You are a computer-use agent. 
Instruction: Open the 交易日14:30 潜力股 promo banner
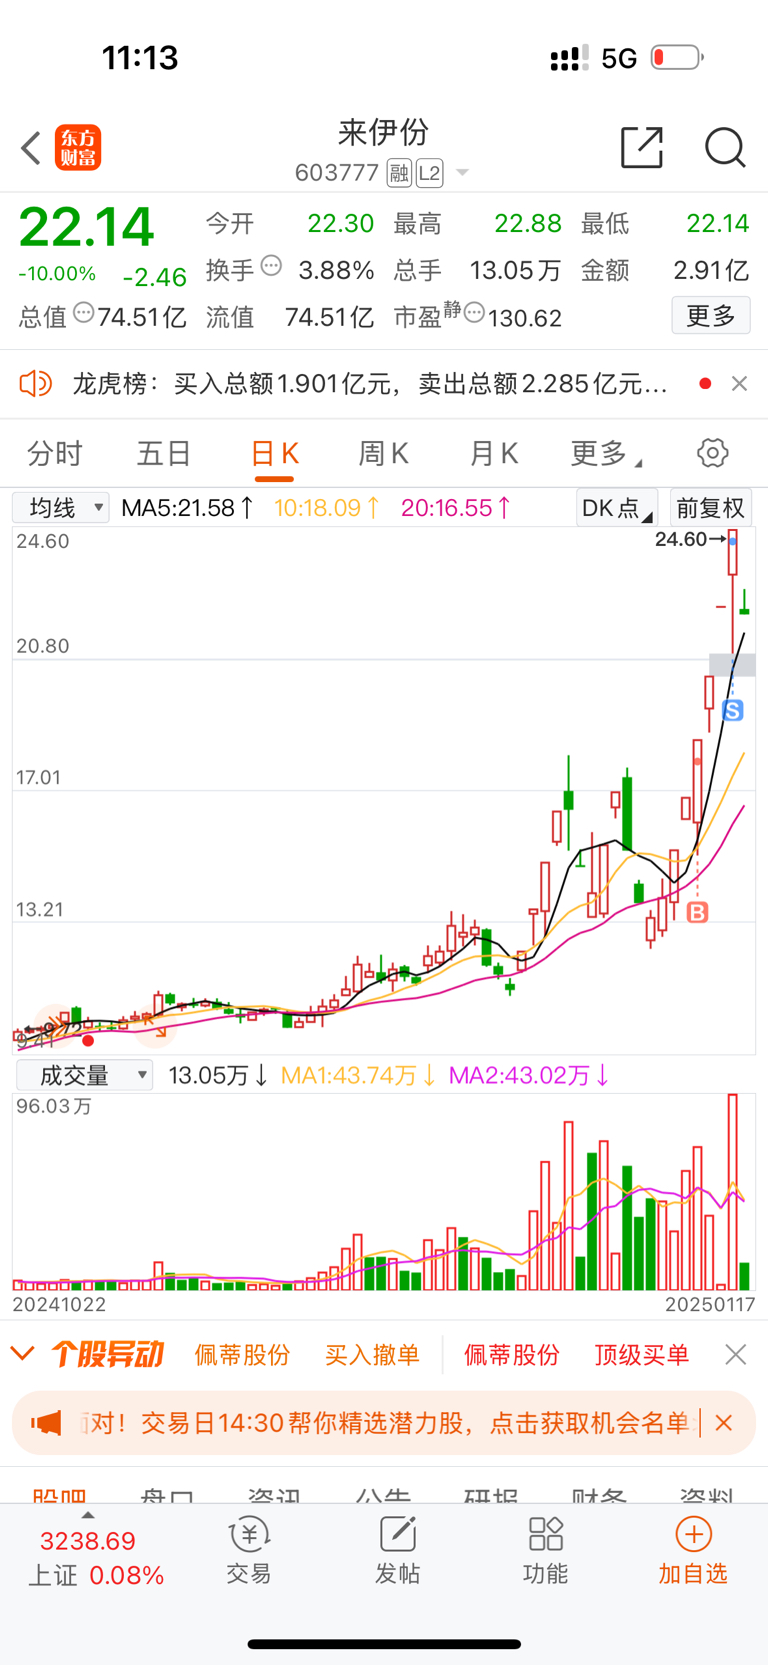[385, 1422]
